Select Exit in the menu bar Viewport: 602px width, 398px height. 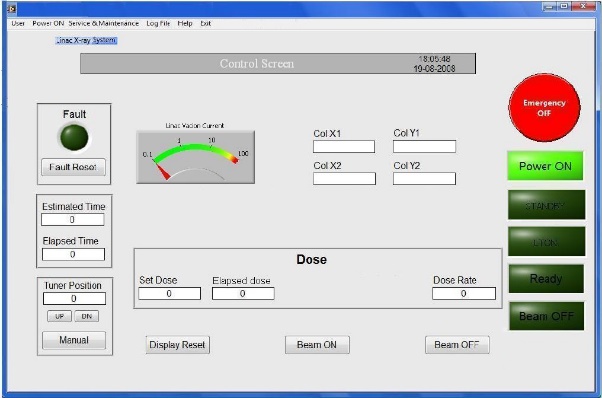(x=205, y=23)
